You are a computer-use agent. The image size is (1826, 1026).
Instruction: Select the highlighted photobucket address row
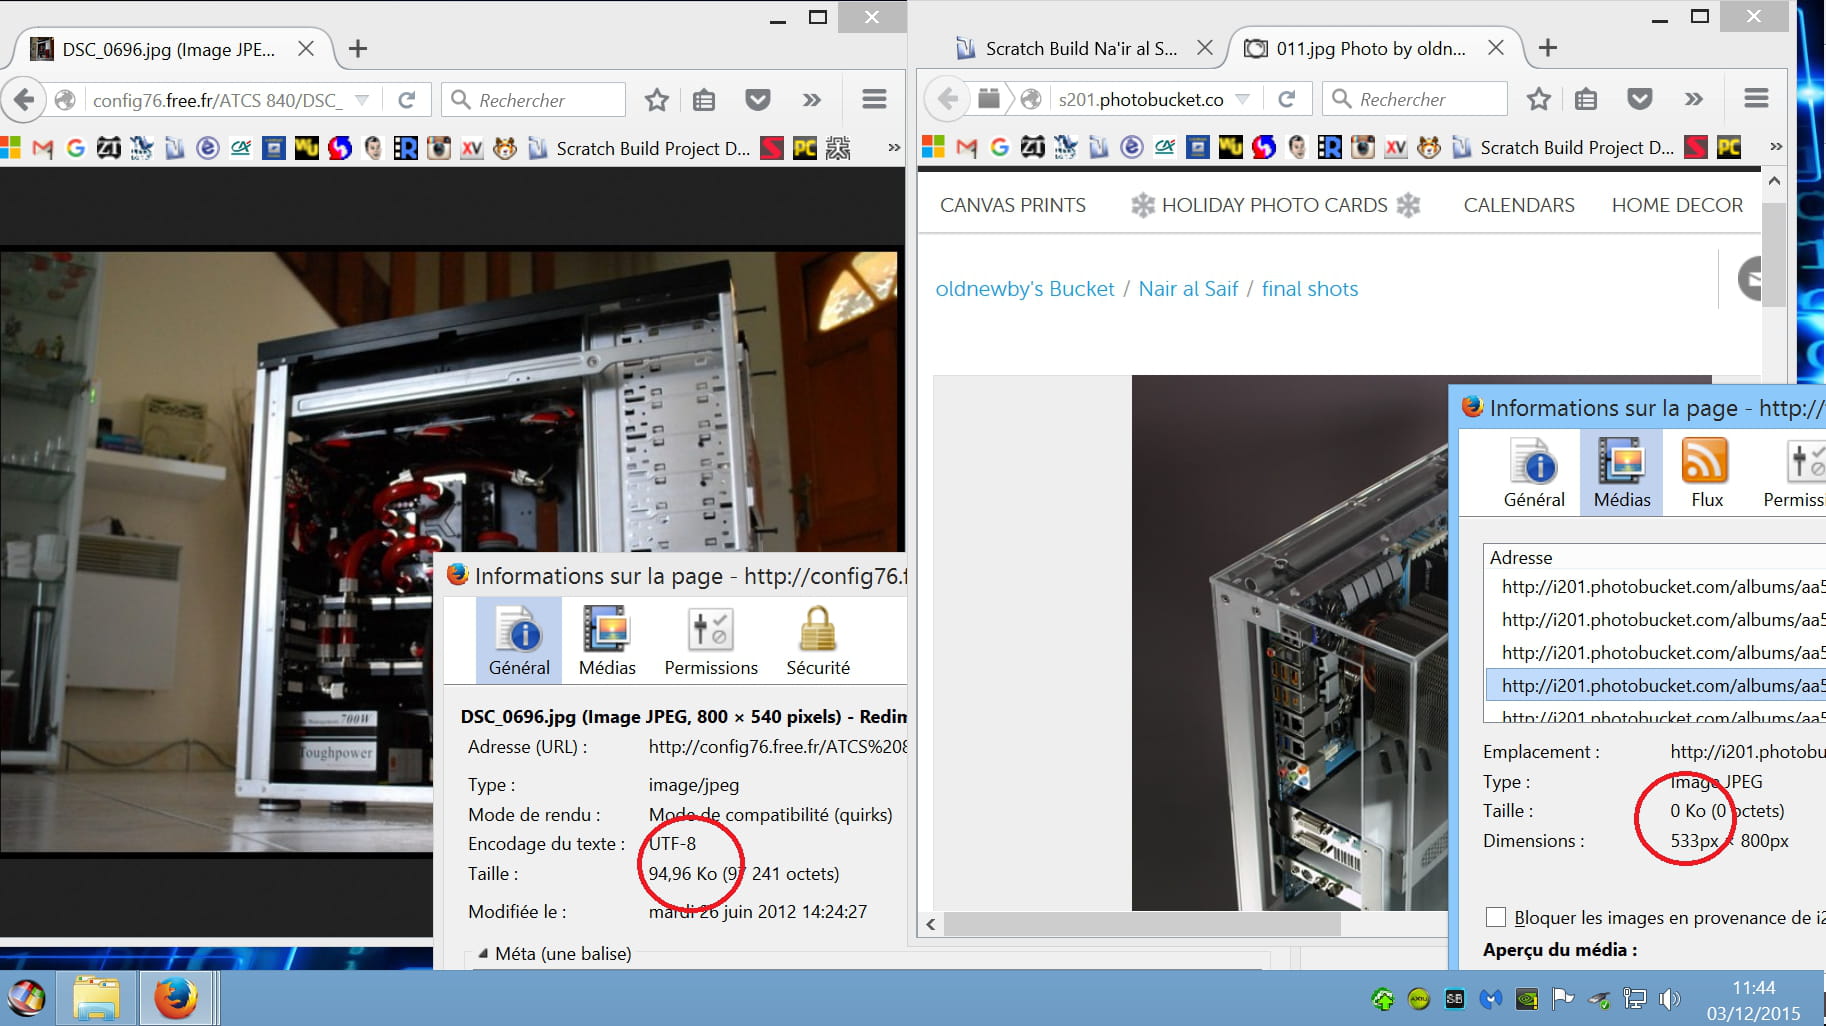coord(1656,686)
